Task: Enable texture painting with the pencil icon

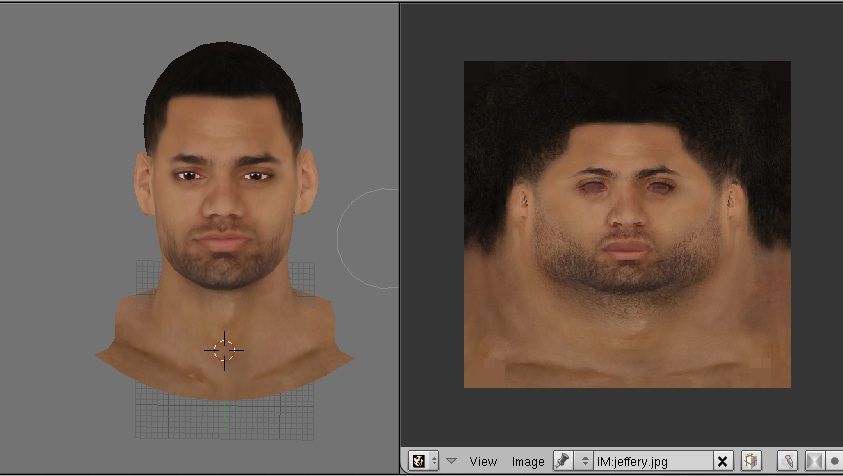Action: coord(789,461)
